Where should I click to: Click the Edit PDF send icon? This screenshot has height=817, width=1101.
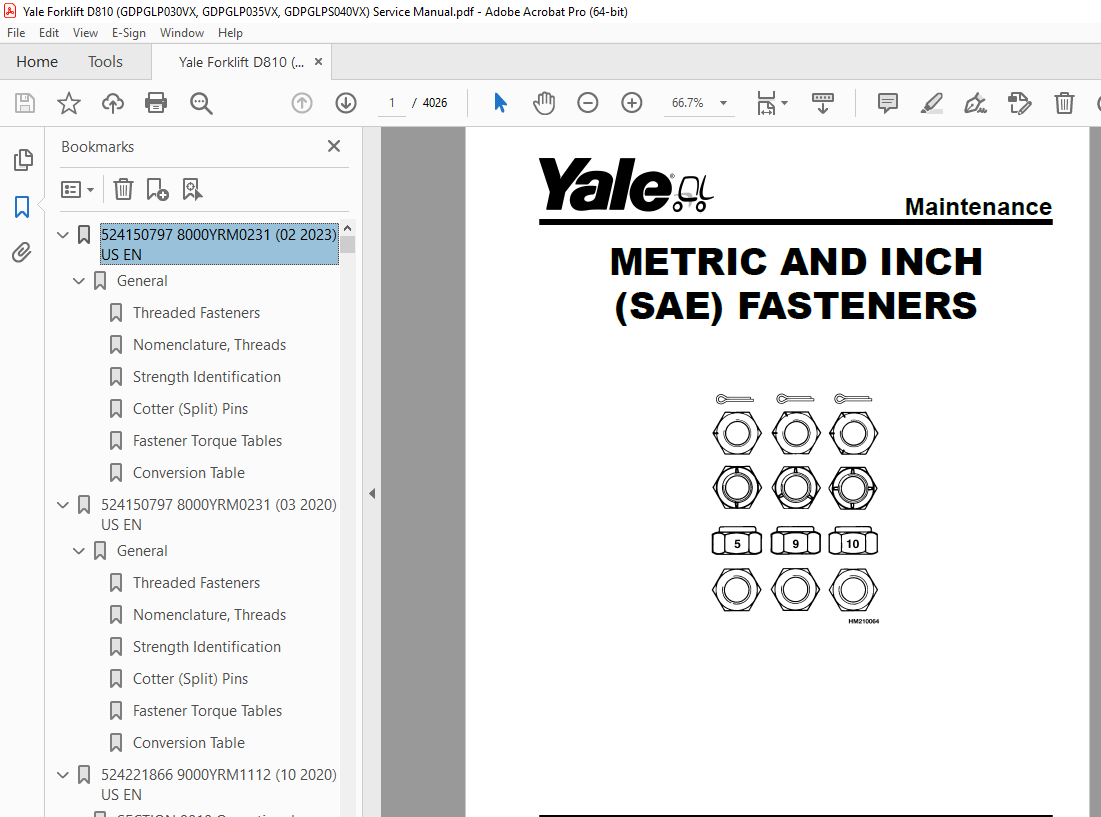coord(1020,103)
